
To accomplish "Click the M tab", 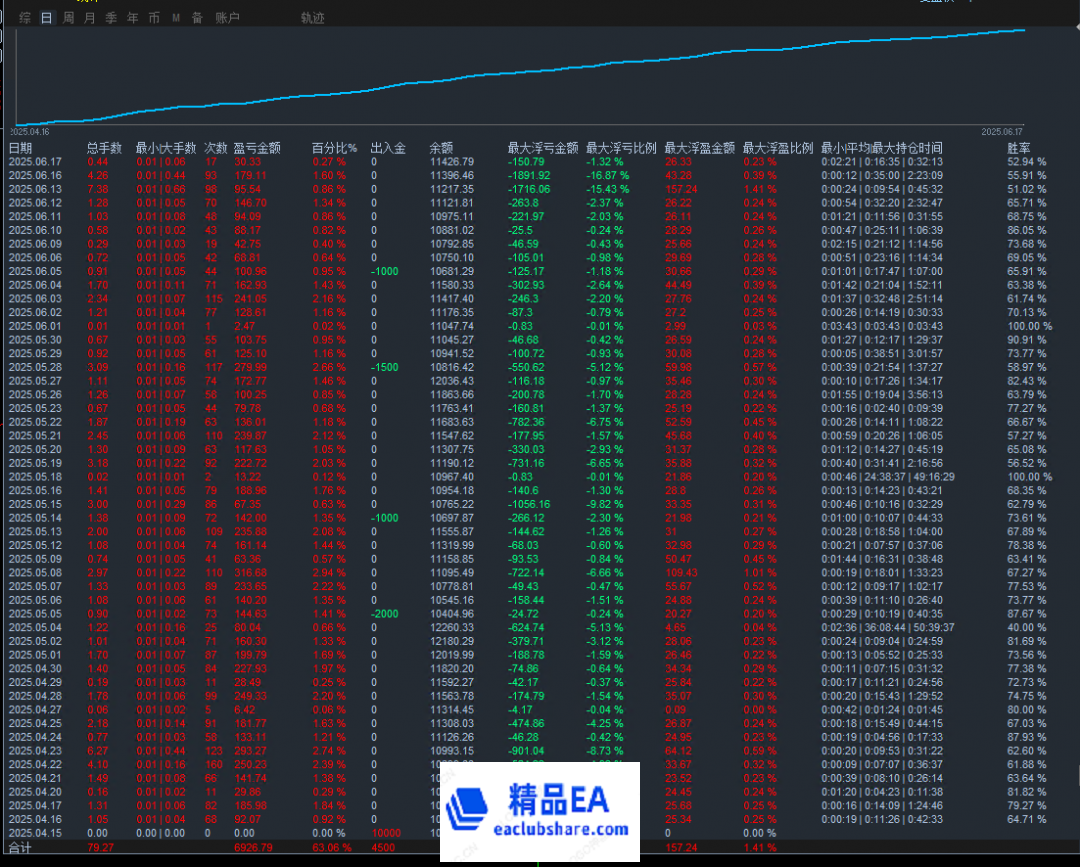I will 176,18.
